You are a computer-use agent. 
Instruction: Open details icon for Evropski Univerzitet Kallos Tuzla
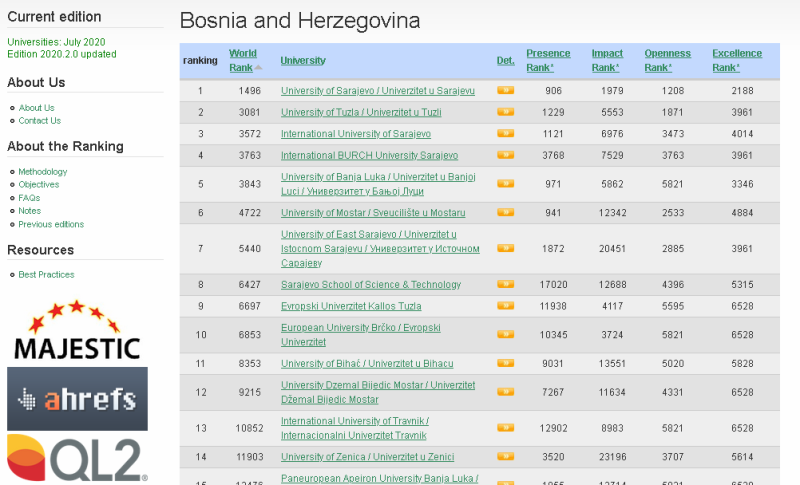click(505, 305)
